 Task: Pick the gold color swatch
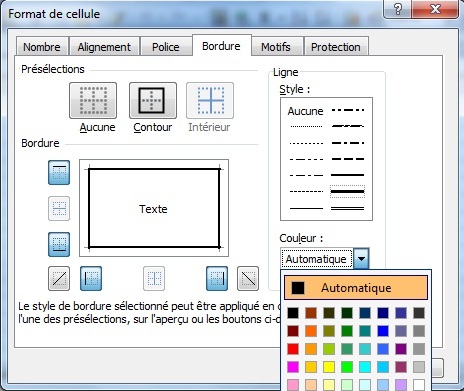pyautogui.click(x=311, y=367)
